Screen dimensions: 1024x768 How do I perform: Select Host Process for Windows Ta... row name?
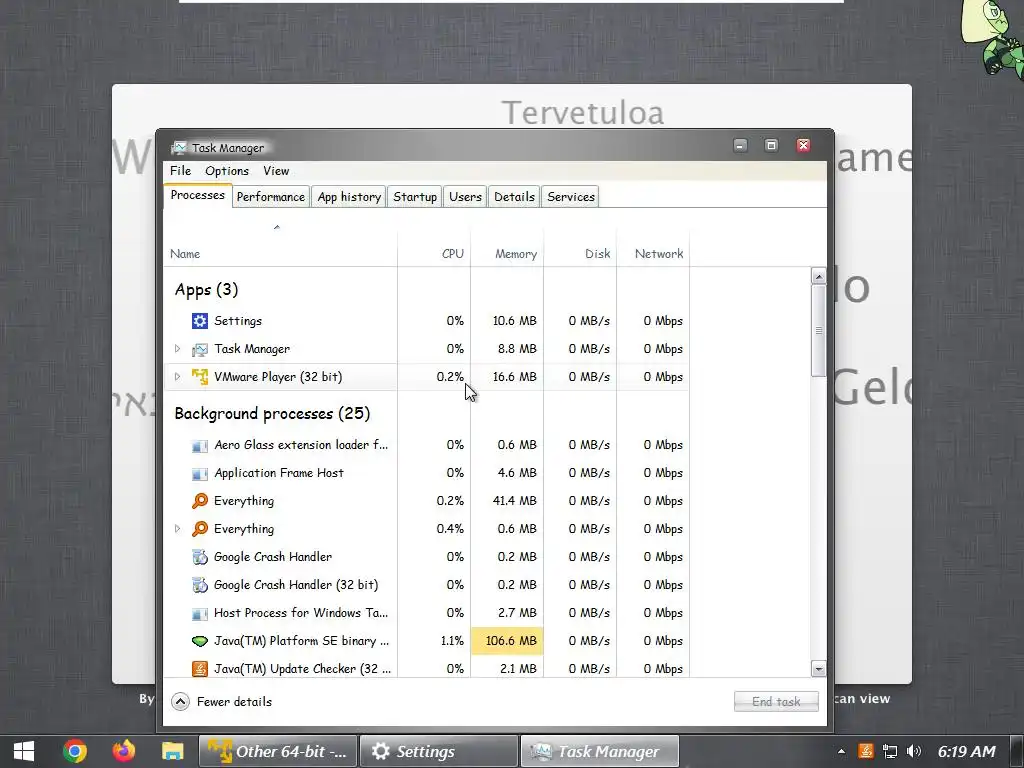click(x=301, y=613)
